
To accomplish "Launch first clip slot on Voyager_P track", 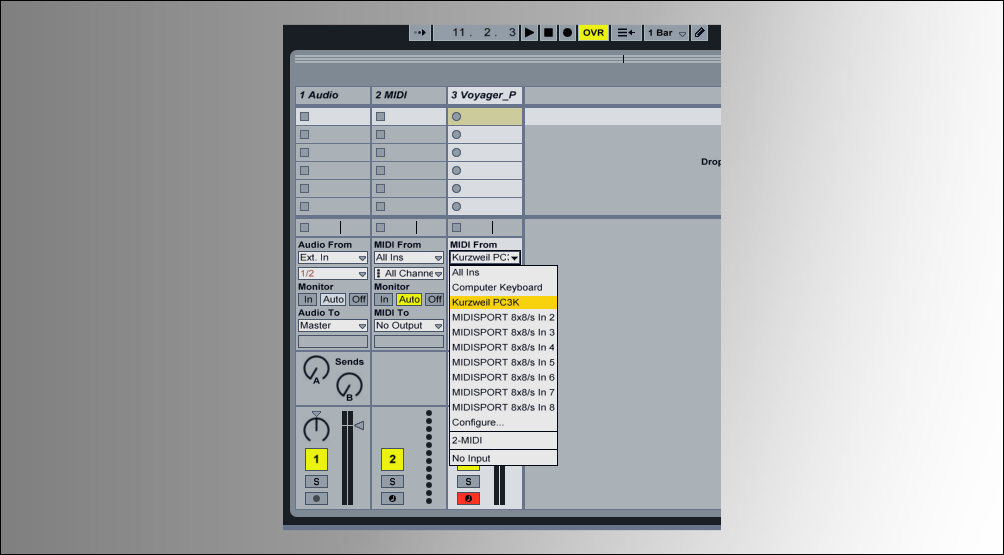I will tap(457, 117).
